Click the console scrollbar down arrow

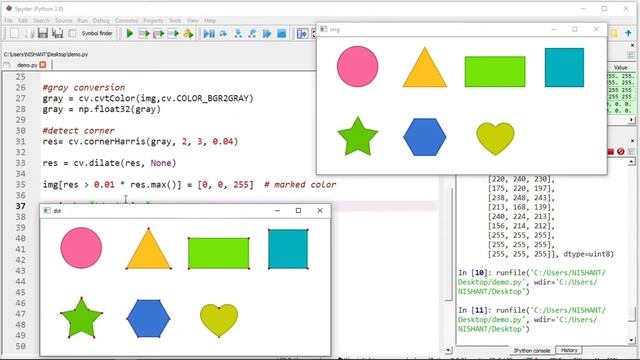click(632, 340)
